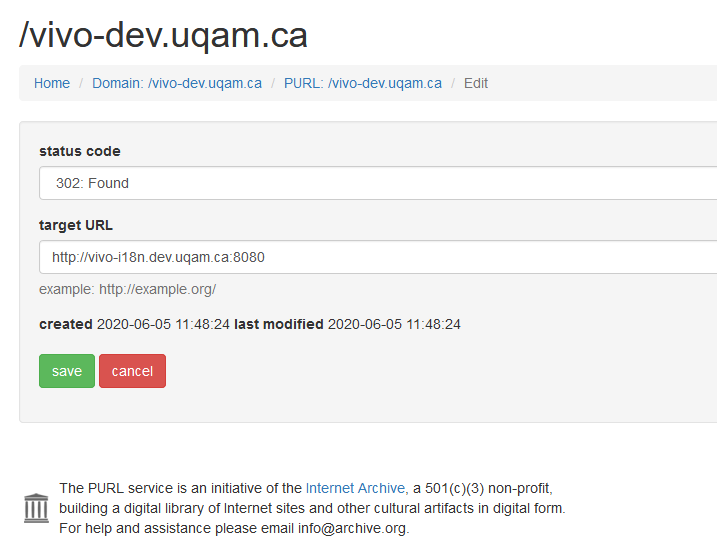
Task: Go to the Home breadcrumb link
Action: coord(52,83)
